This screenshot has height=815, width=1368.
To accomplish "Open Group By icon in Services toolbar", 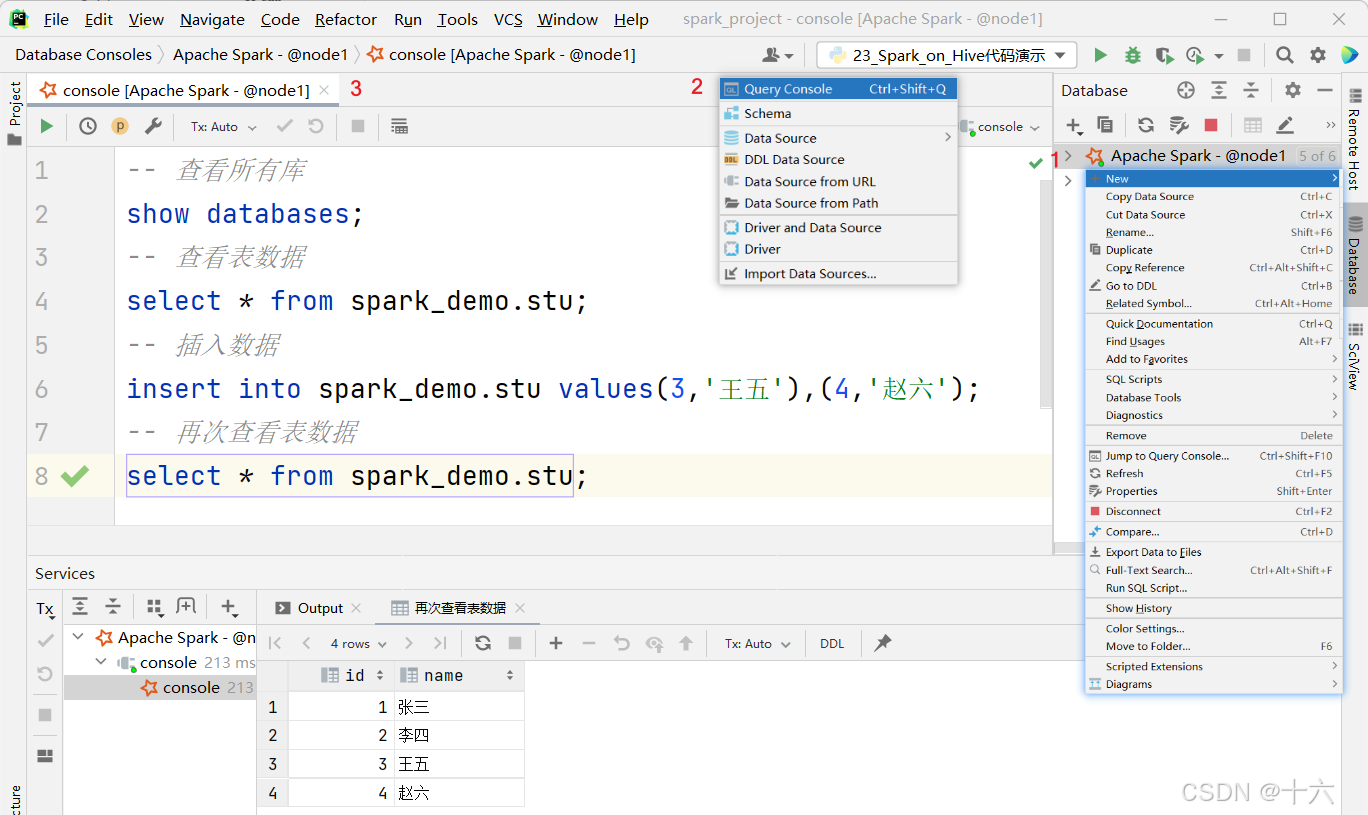I will click(x=154, y=606).
